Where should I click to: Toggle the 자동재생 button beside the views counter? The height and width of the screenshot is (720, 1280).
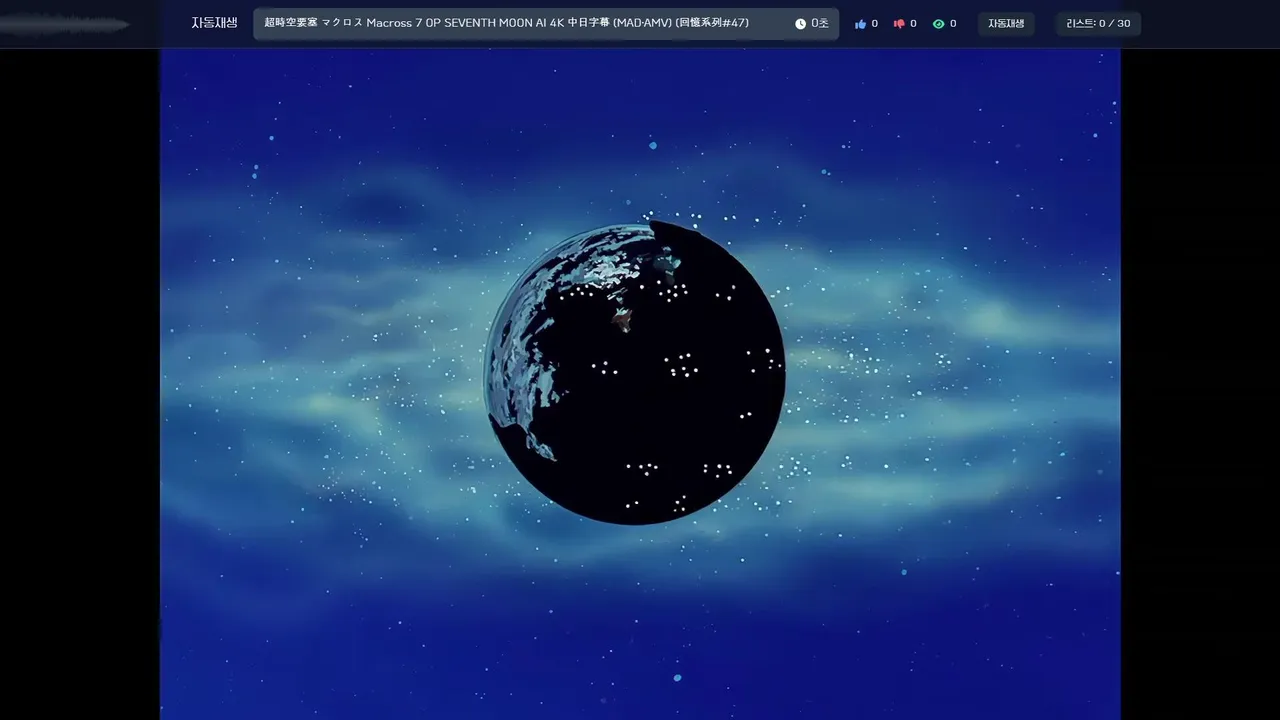coord(1006,24)
